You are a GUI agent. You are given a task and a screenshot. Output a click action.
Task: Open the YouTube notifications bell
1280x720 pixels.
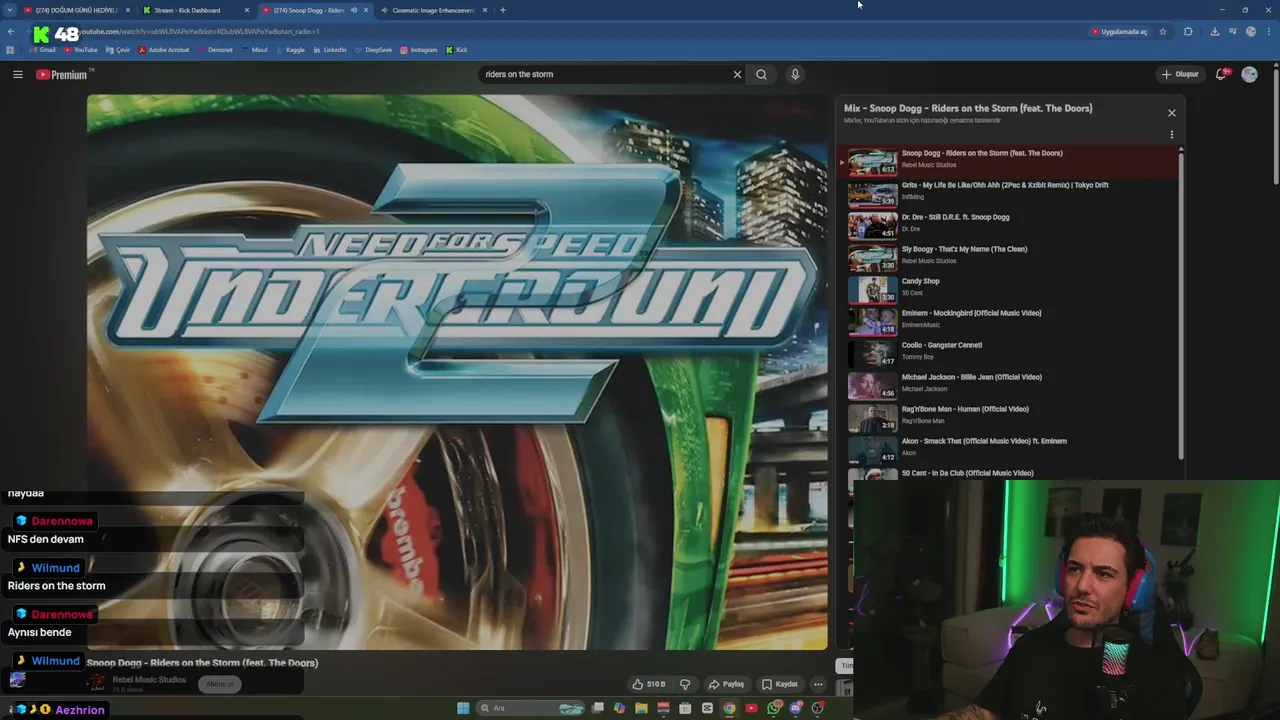1222,74
